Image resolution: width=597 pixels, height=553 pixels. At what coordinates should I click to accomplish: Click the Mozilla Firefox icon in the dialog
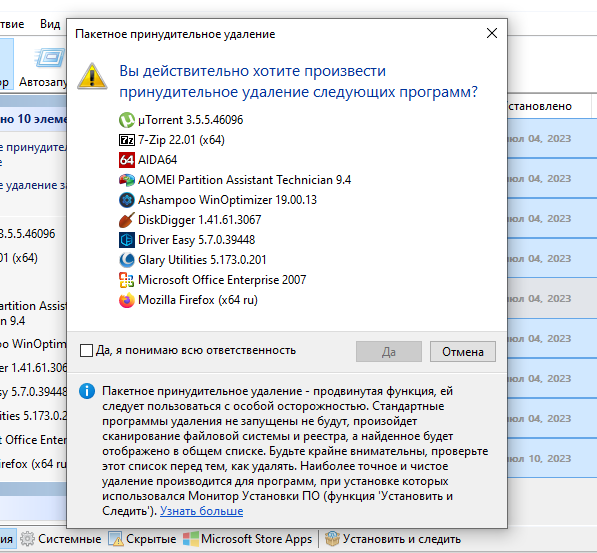126,300
